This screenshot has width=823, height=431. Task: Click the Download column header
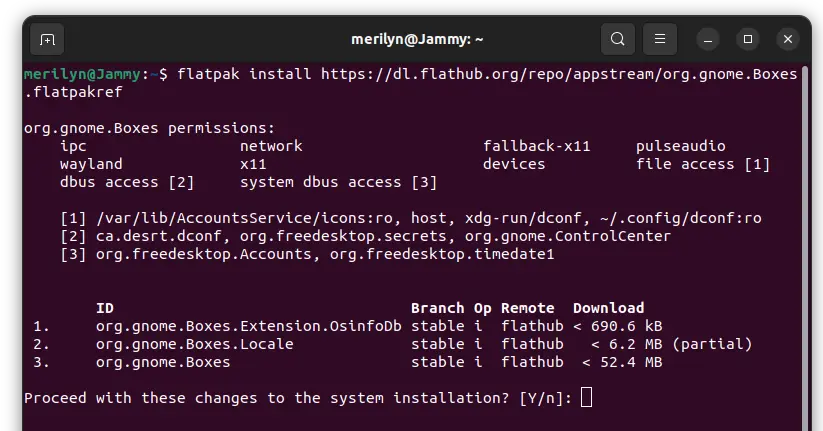point(608,308)
